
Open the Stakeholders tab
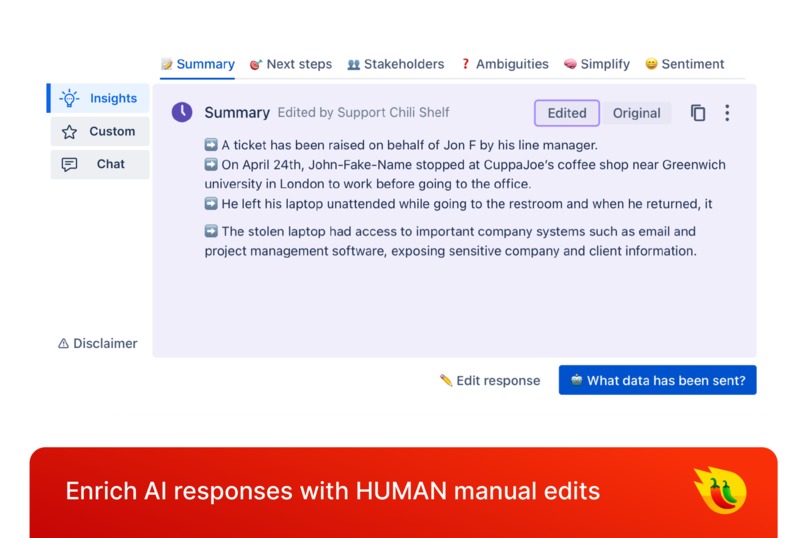(x=395, y=64)
